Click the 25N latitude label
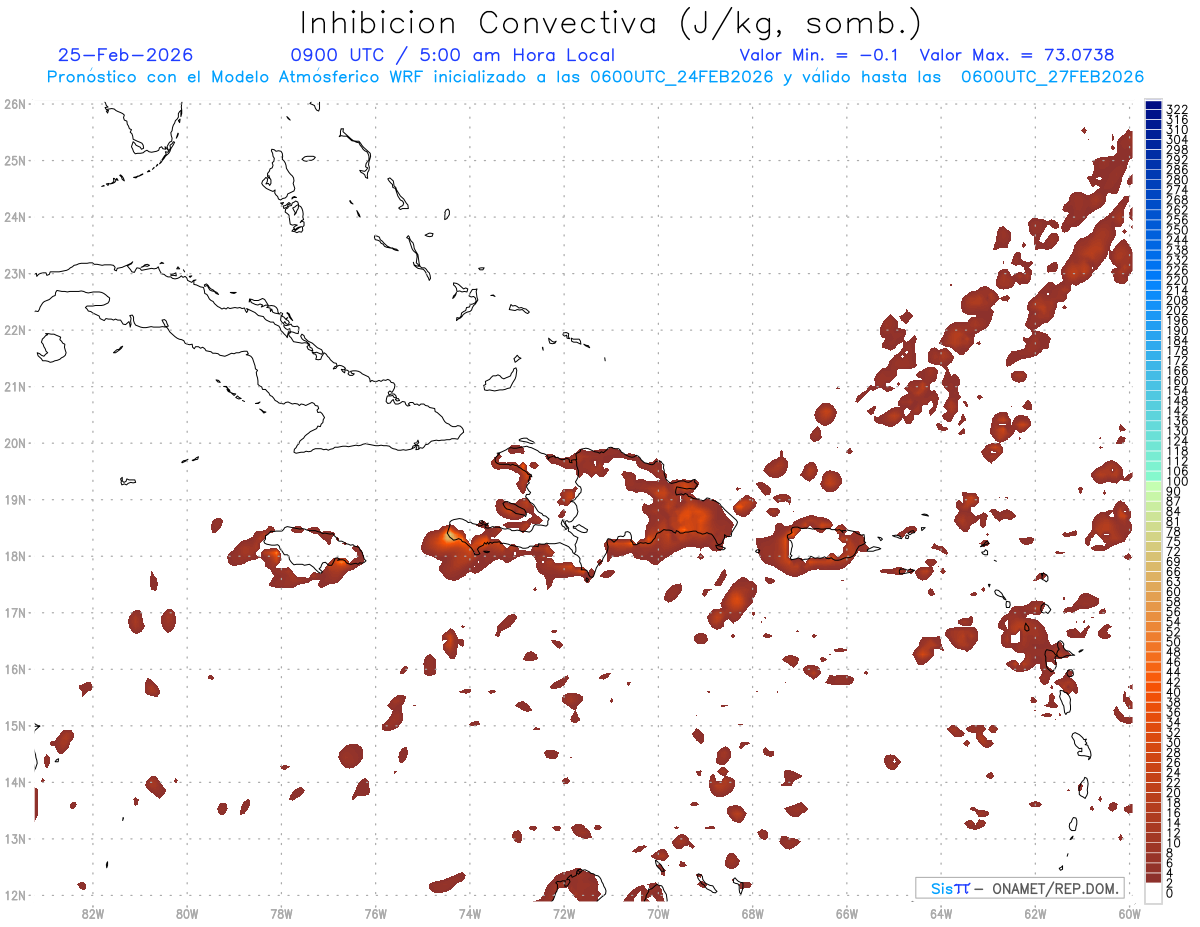The width and height of the screenshot is (1200, 927). pos(15,160)
